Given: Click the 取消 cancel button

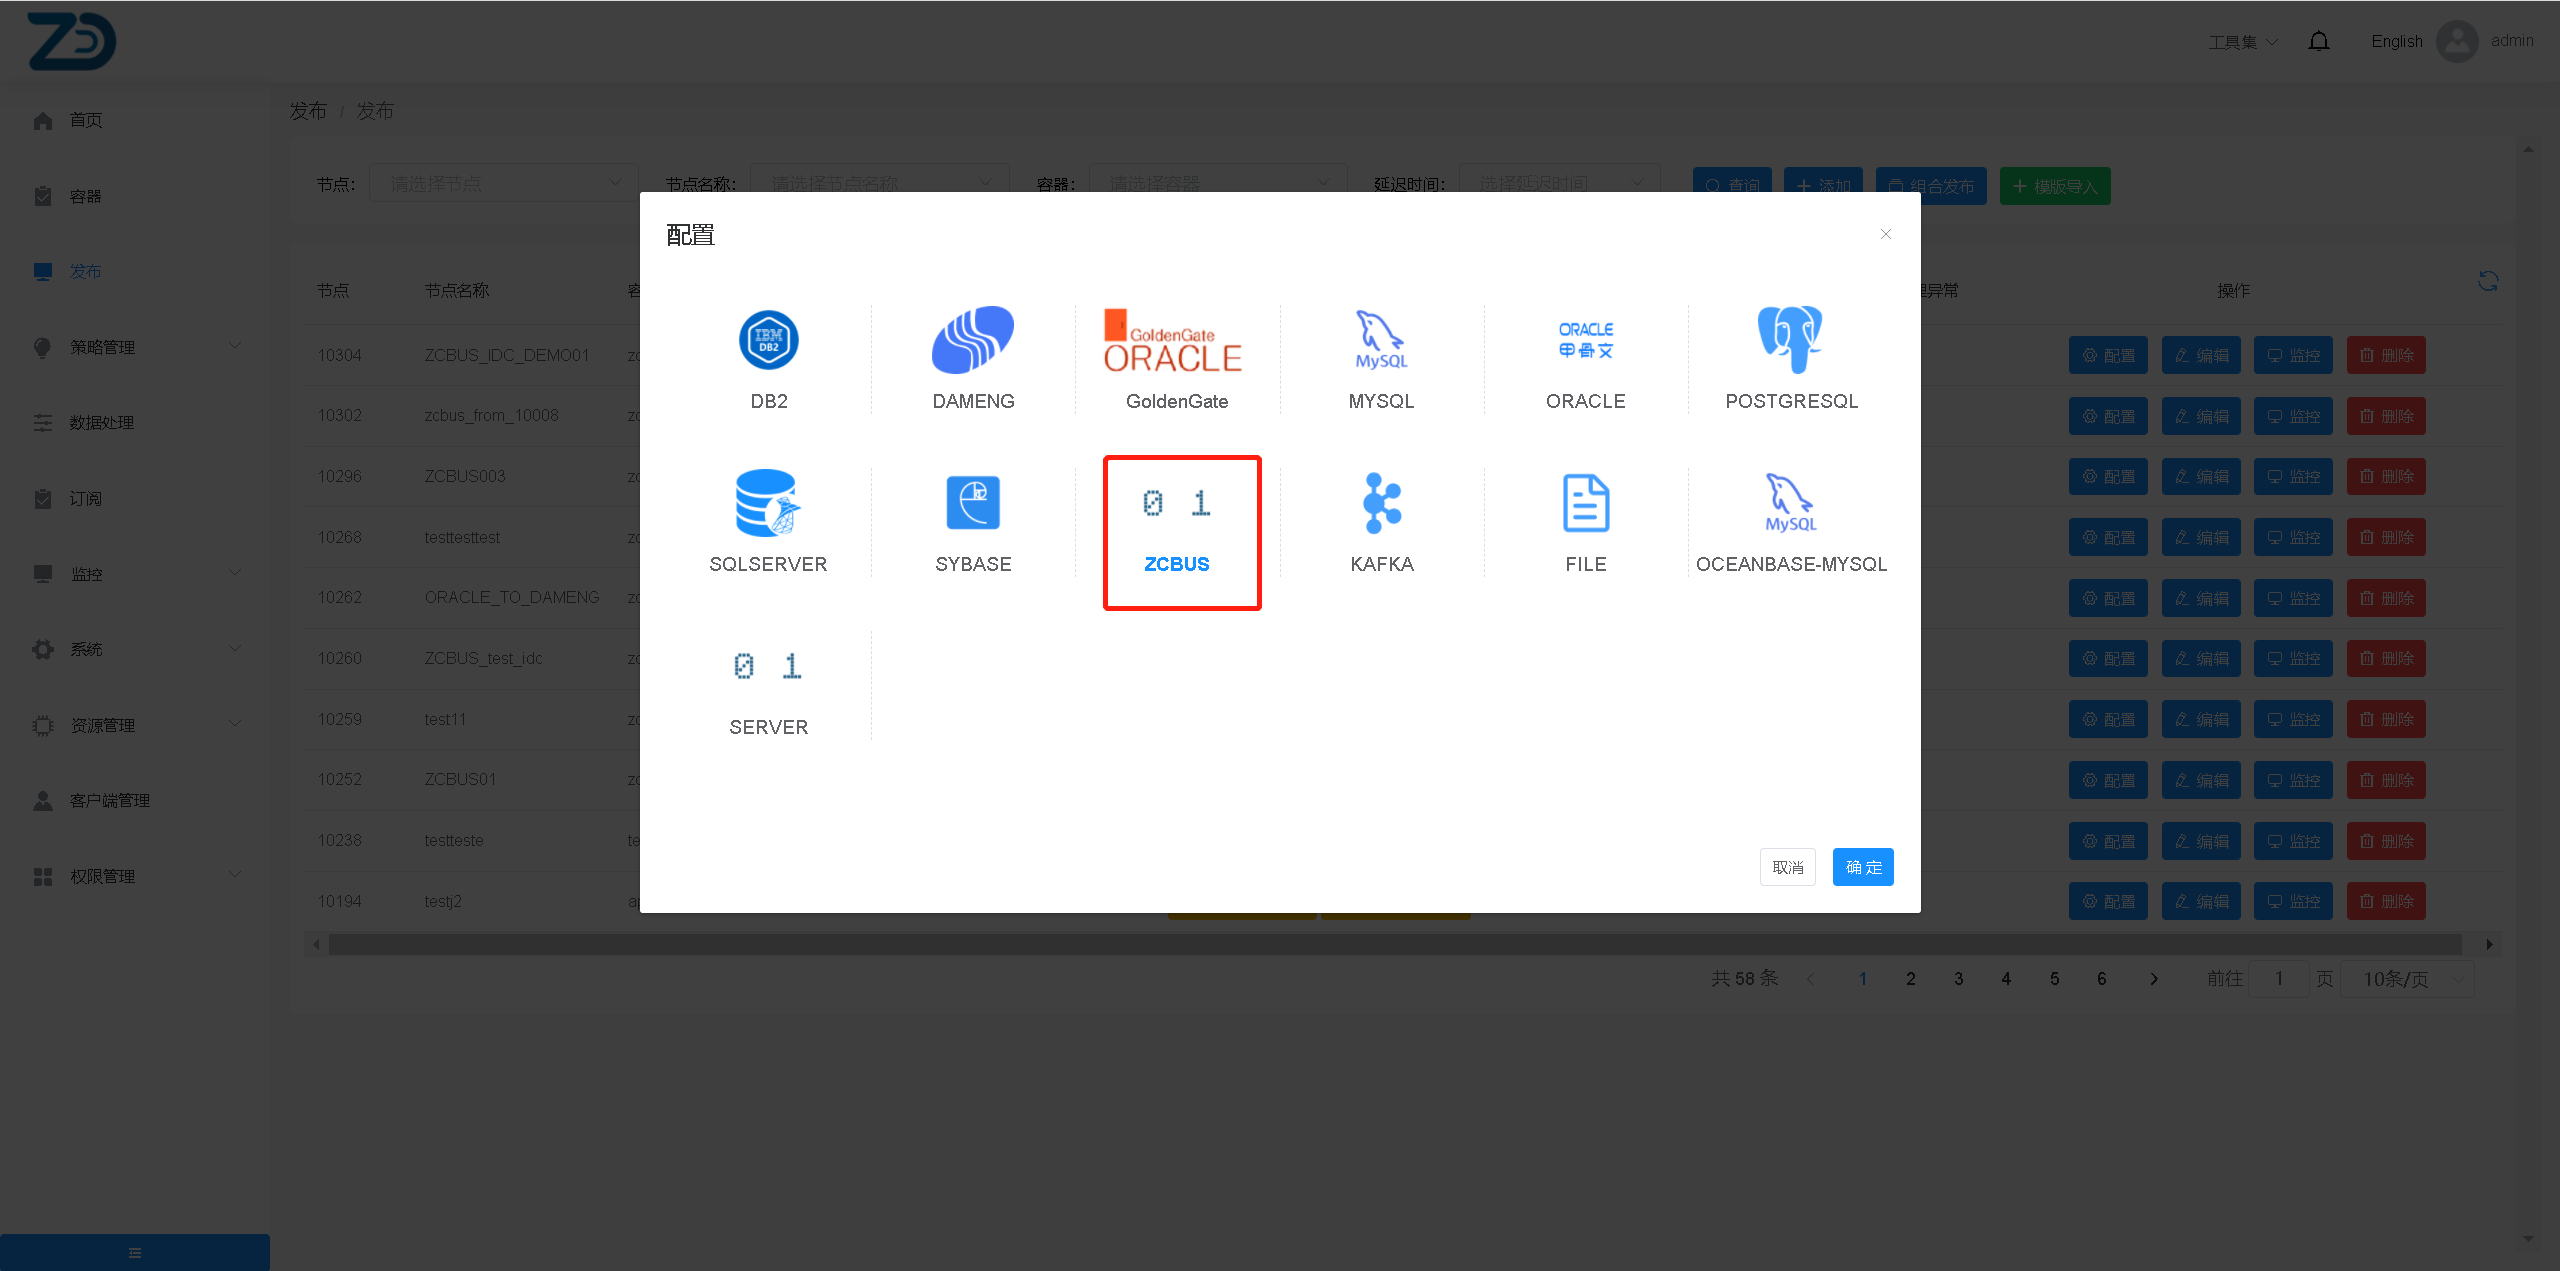Looking at the screenshot, I should tap(1787, 867).
